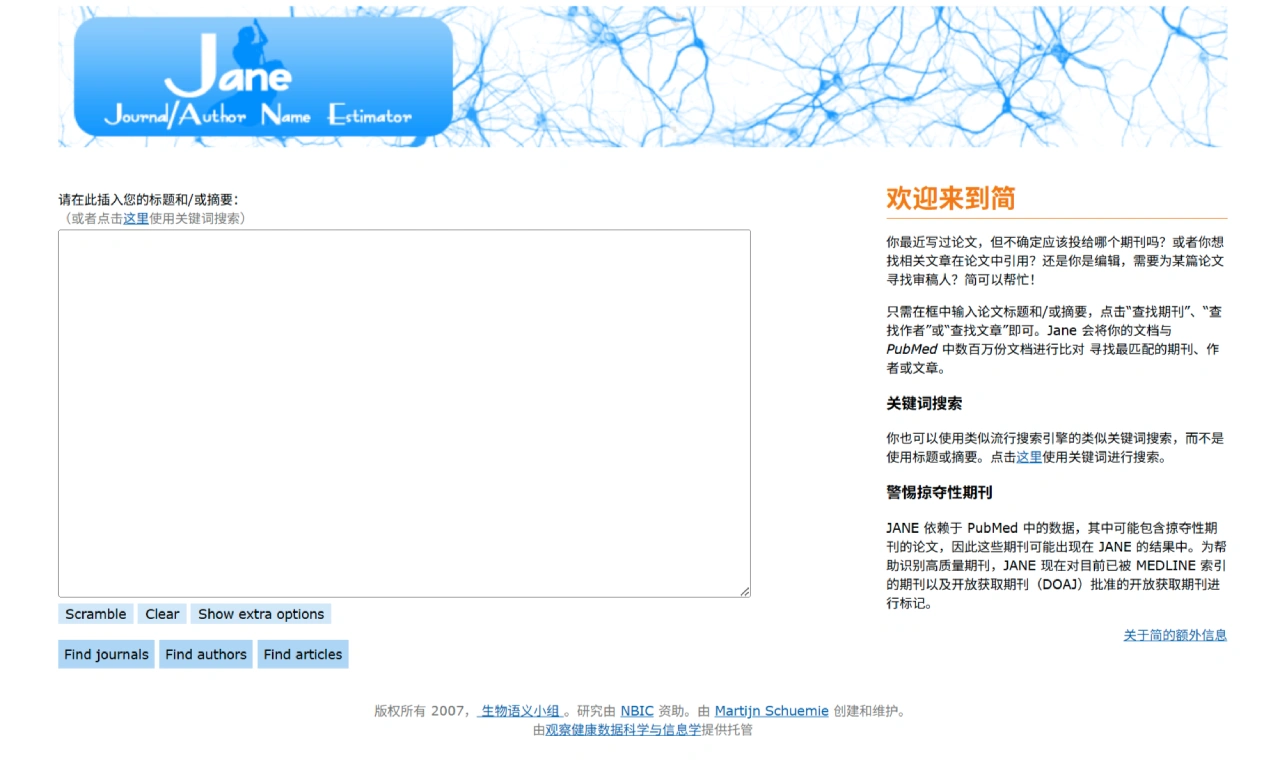
Task: Expand Show extra options
Action: 261,614
